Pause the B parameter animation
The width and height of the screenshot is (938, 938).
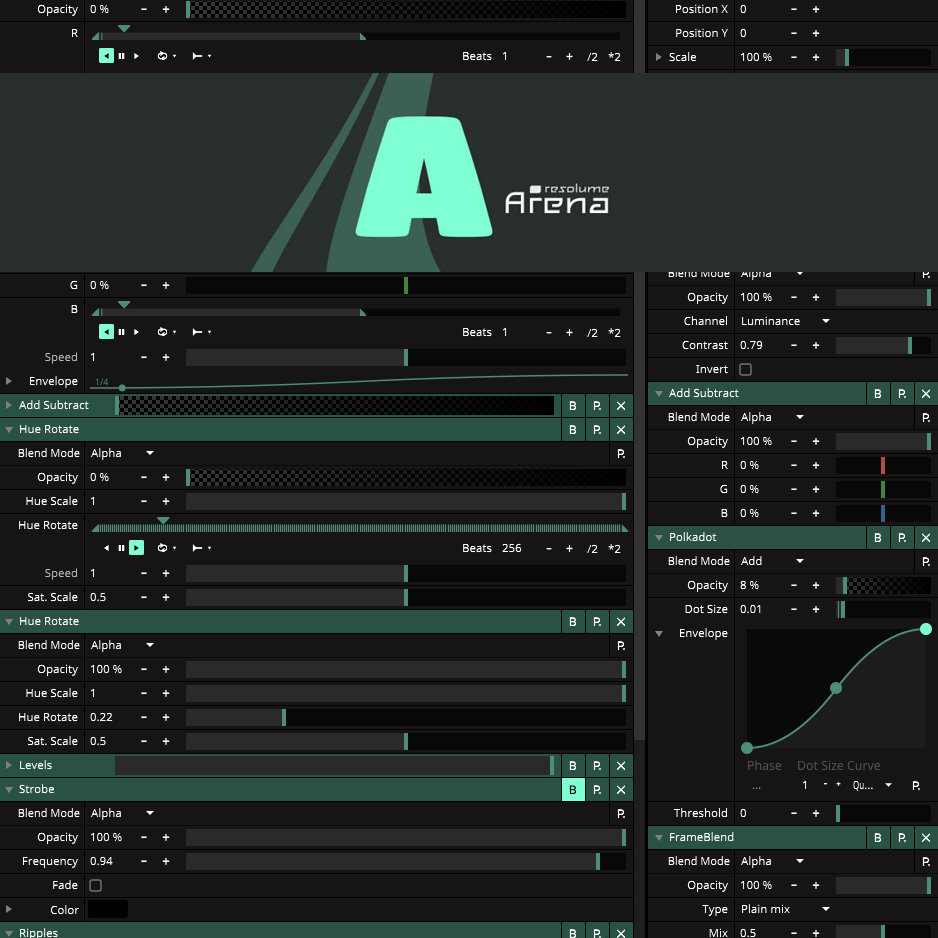121,332
